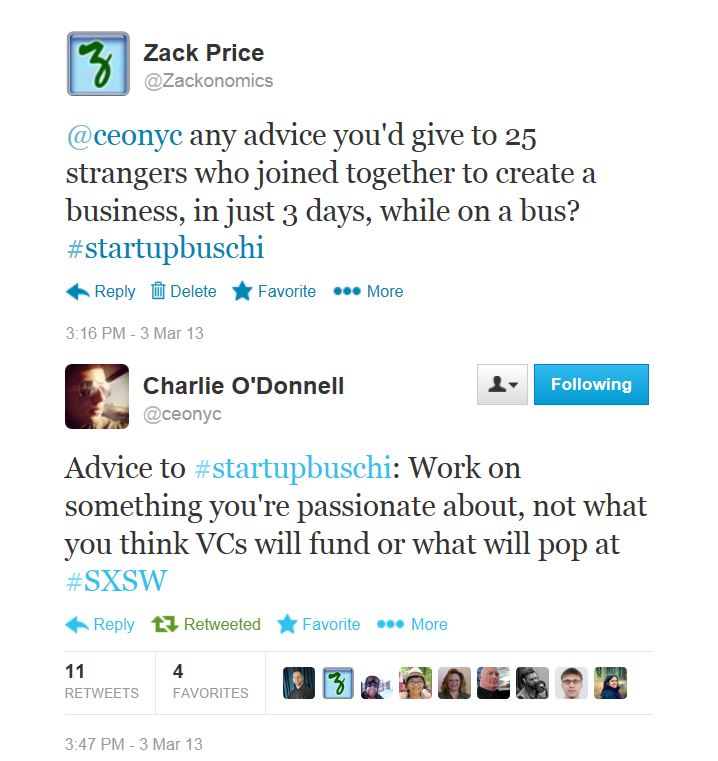Open the user actions dropdown beside Following
This screenshot has height=761, width=718.
502,384
